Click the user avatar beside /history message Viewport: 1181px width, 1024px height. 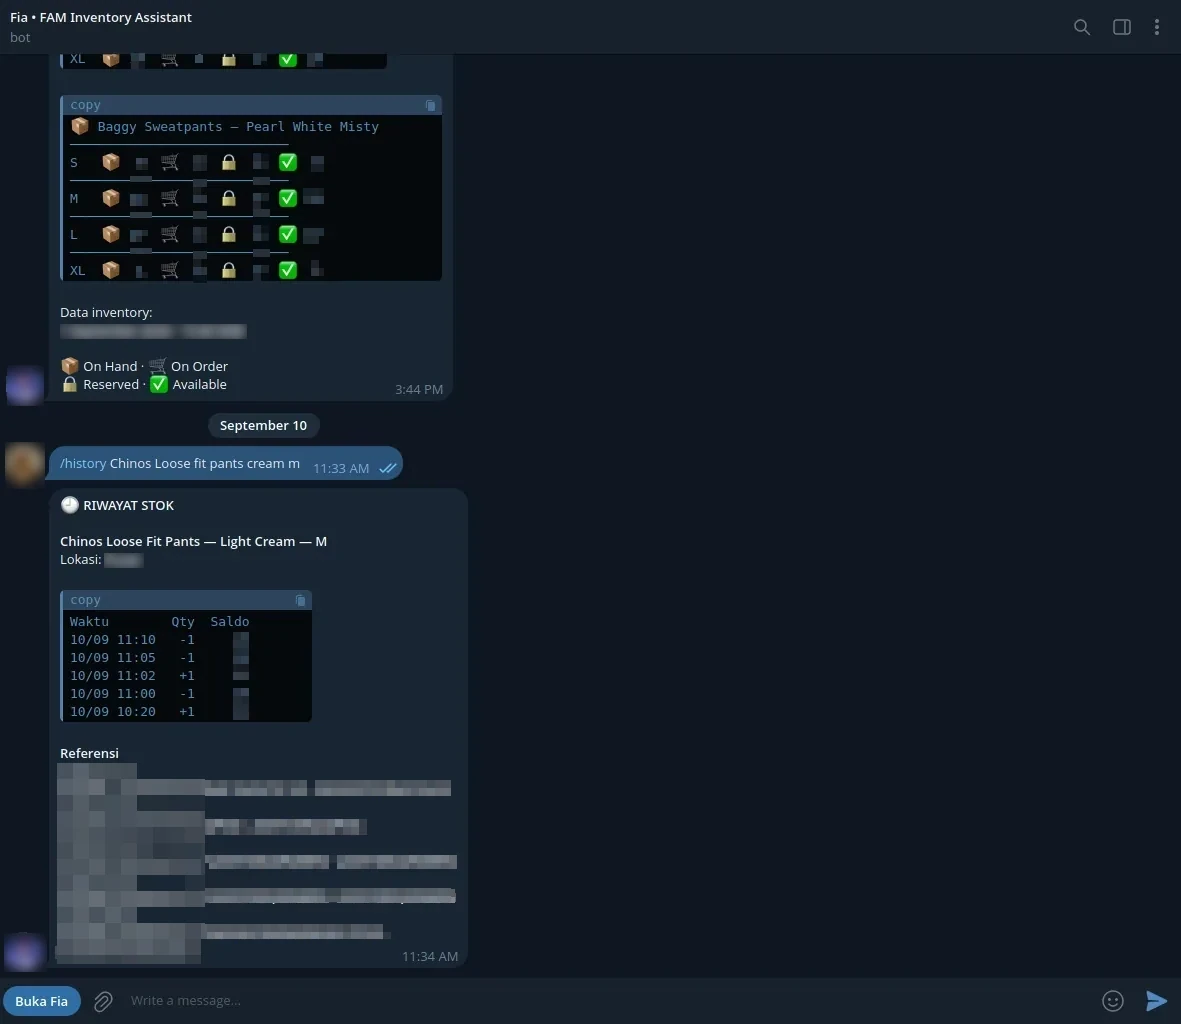[x=24, y=463]
